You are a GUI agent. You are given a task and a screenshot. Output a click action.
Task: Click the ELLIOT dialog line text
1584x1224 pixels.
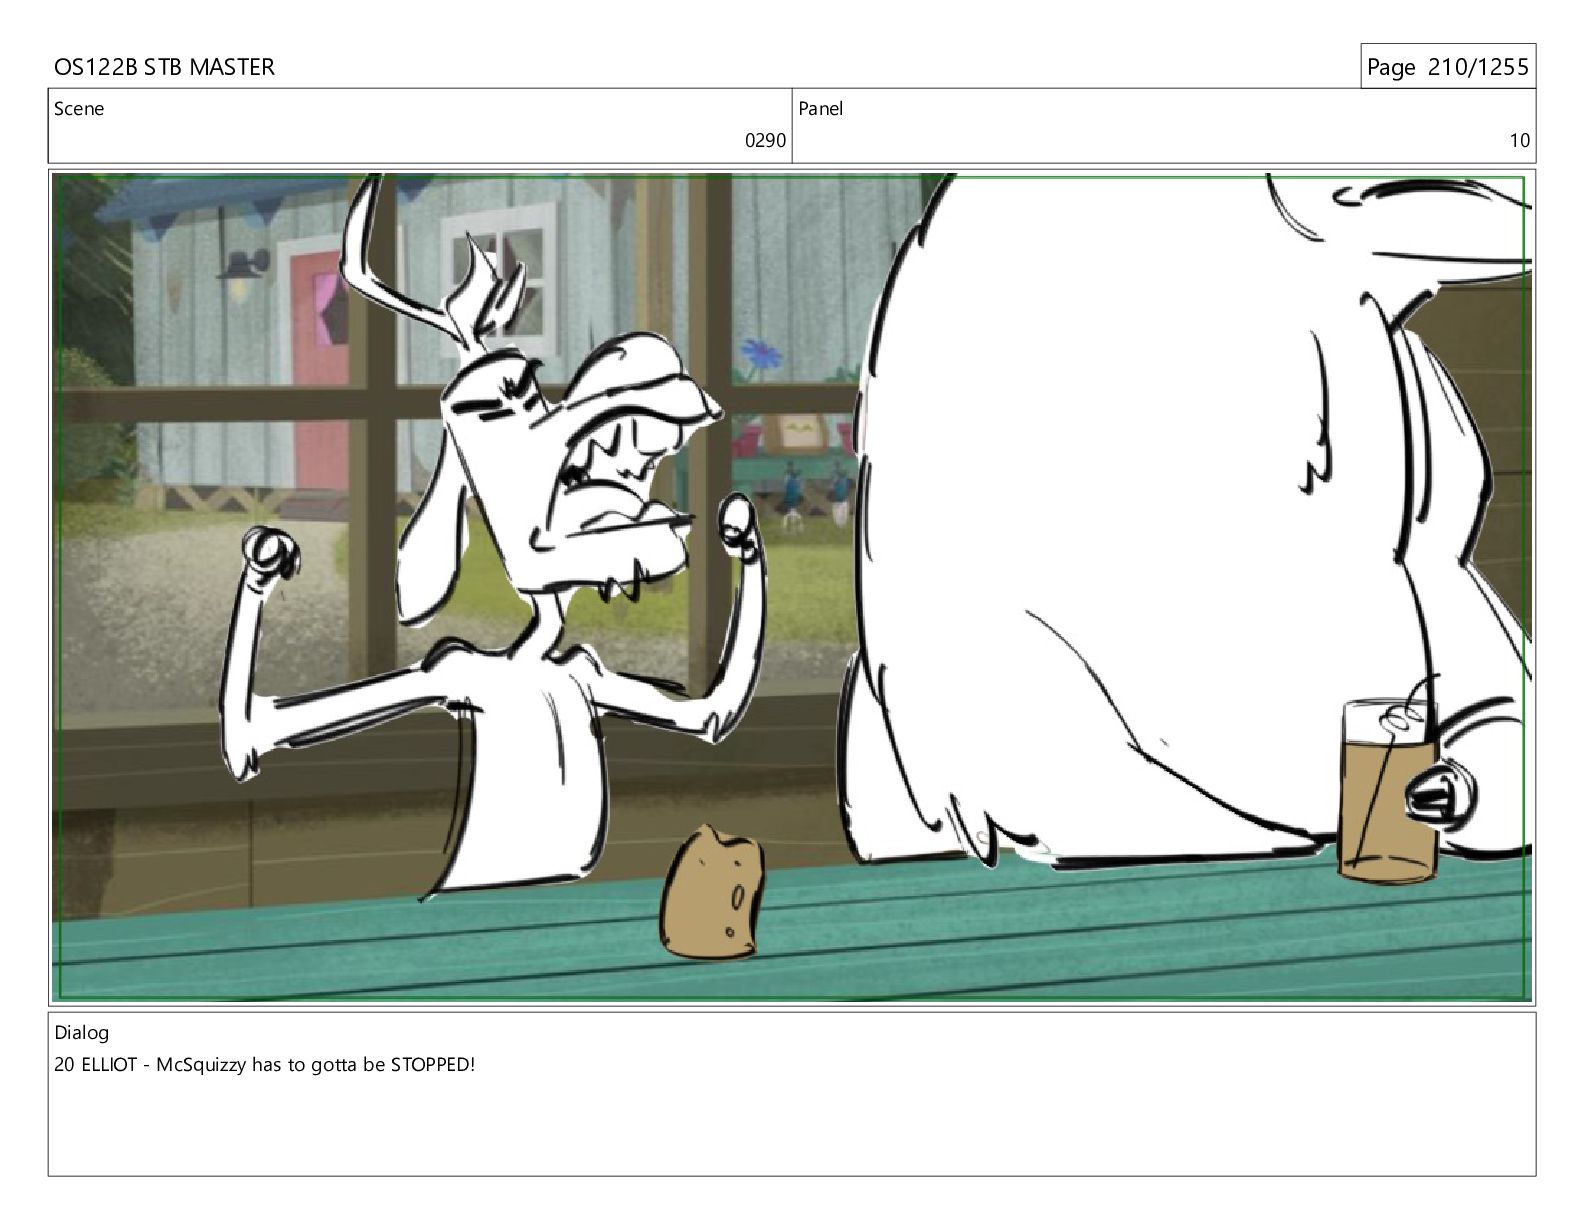(x=265, y=1065)
